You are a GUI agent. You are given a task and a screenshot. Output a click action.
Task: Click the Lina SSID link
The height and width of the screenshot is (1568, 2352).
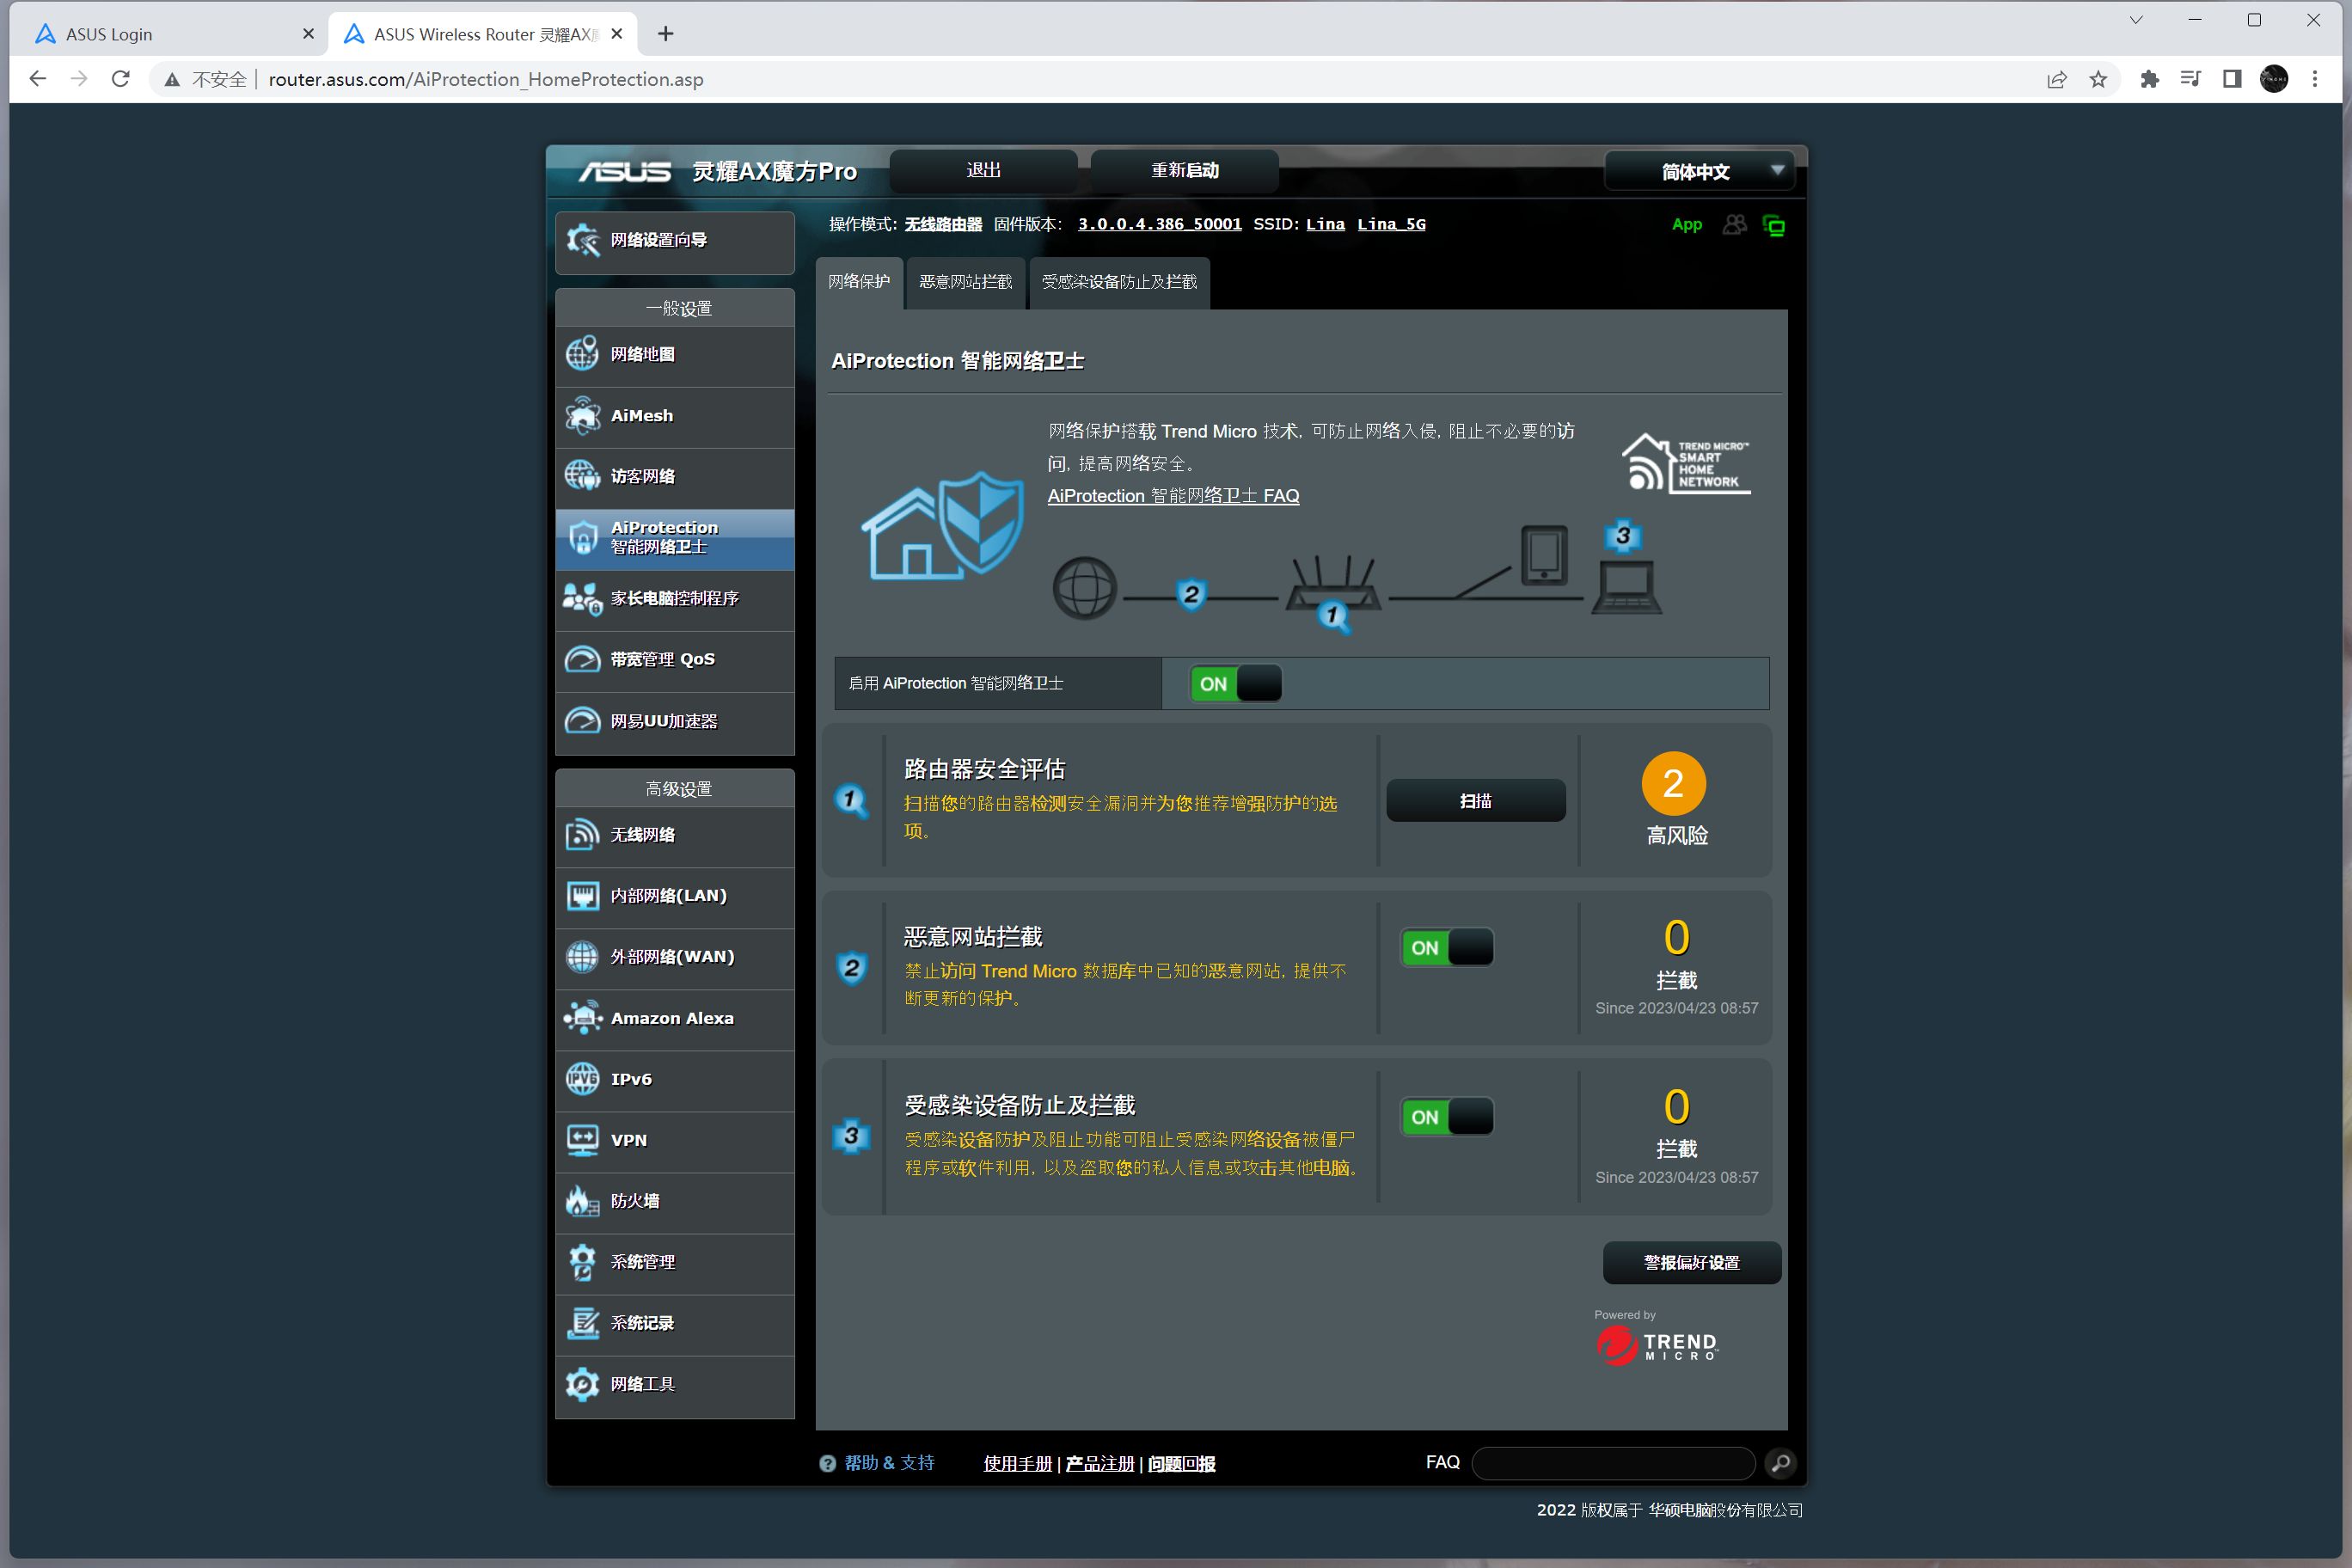1325,224
